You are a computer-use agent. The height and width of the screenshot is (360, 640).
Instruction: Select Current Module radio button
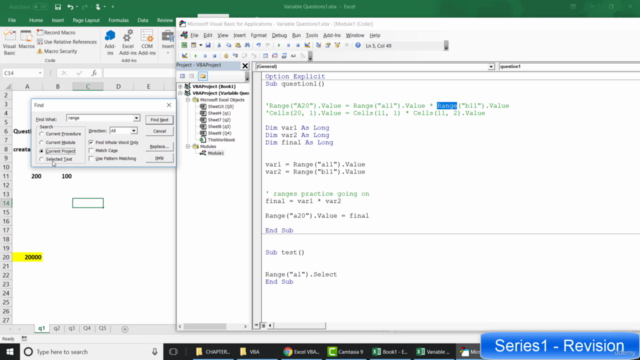point(41,142)
